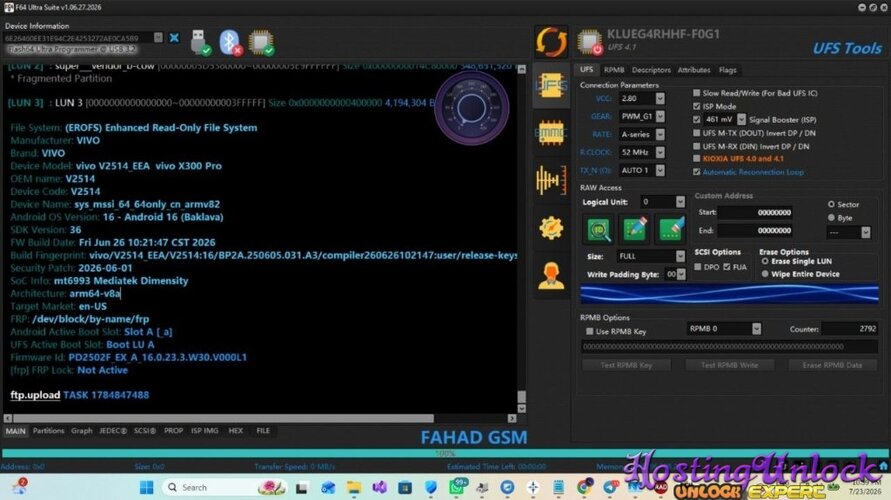The height and width of the screenshot is (500, 891).
Task: Click the write chip pencil icon
Action: point(635,229)
